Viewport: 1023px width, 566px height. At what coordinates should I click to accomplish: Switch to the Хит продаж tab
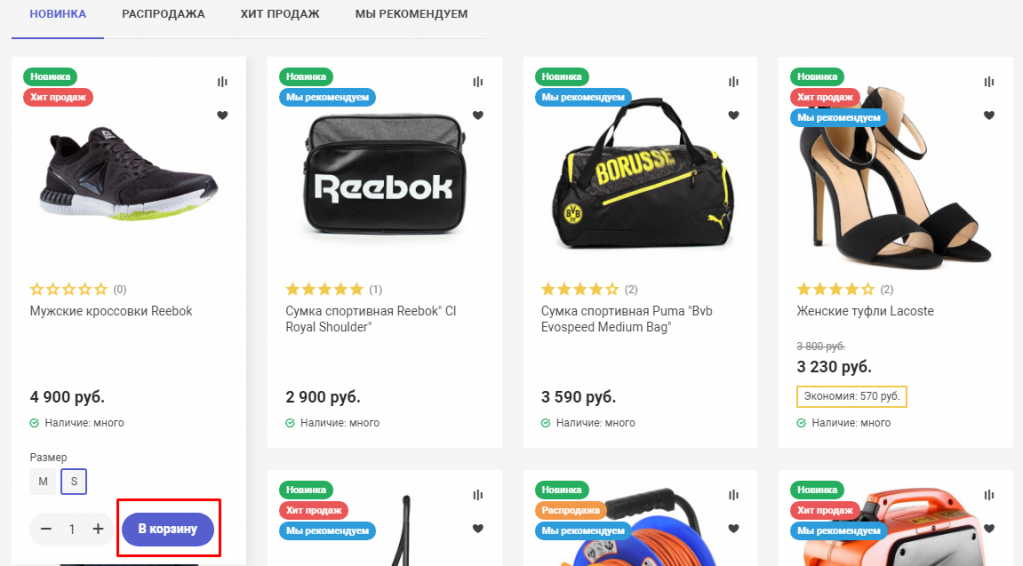tap(280, 14)
